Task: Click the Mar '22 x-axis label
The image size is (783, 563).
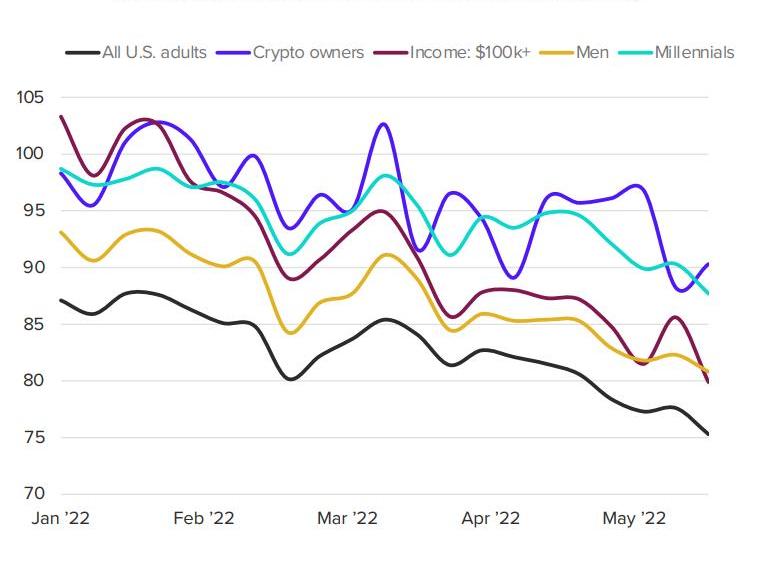Action: (x=347, y=518)
